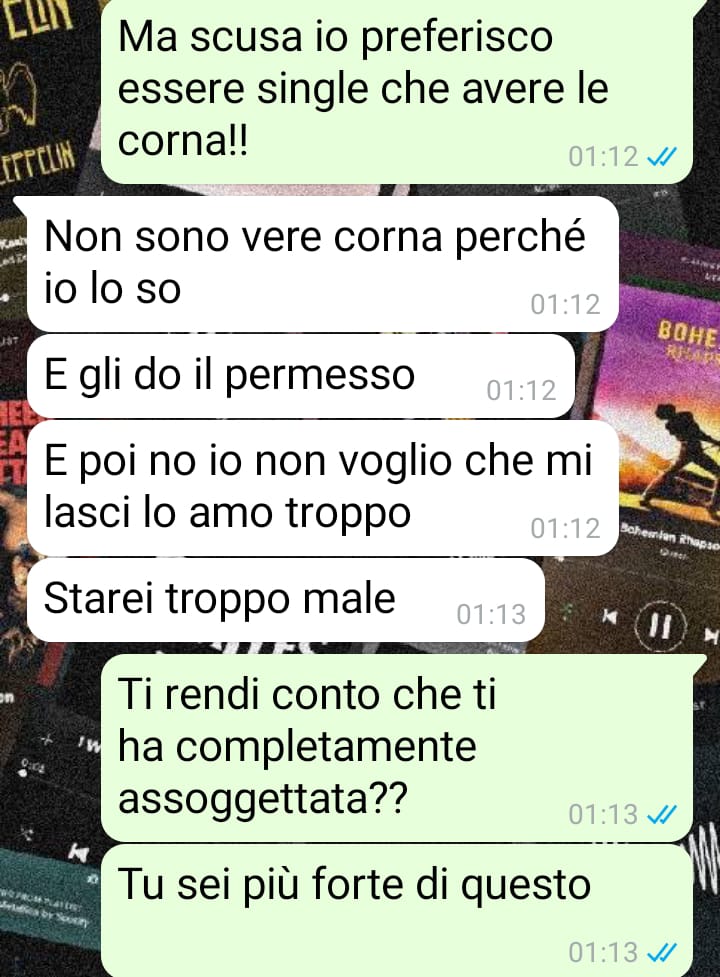Click the 01:12 timestamp on 'permesso' message

click(521, 391)
